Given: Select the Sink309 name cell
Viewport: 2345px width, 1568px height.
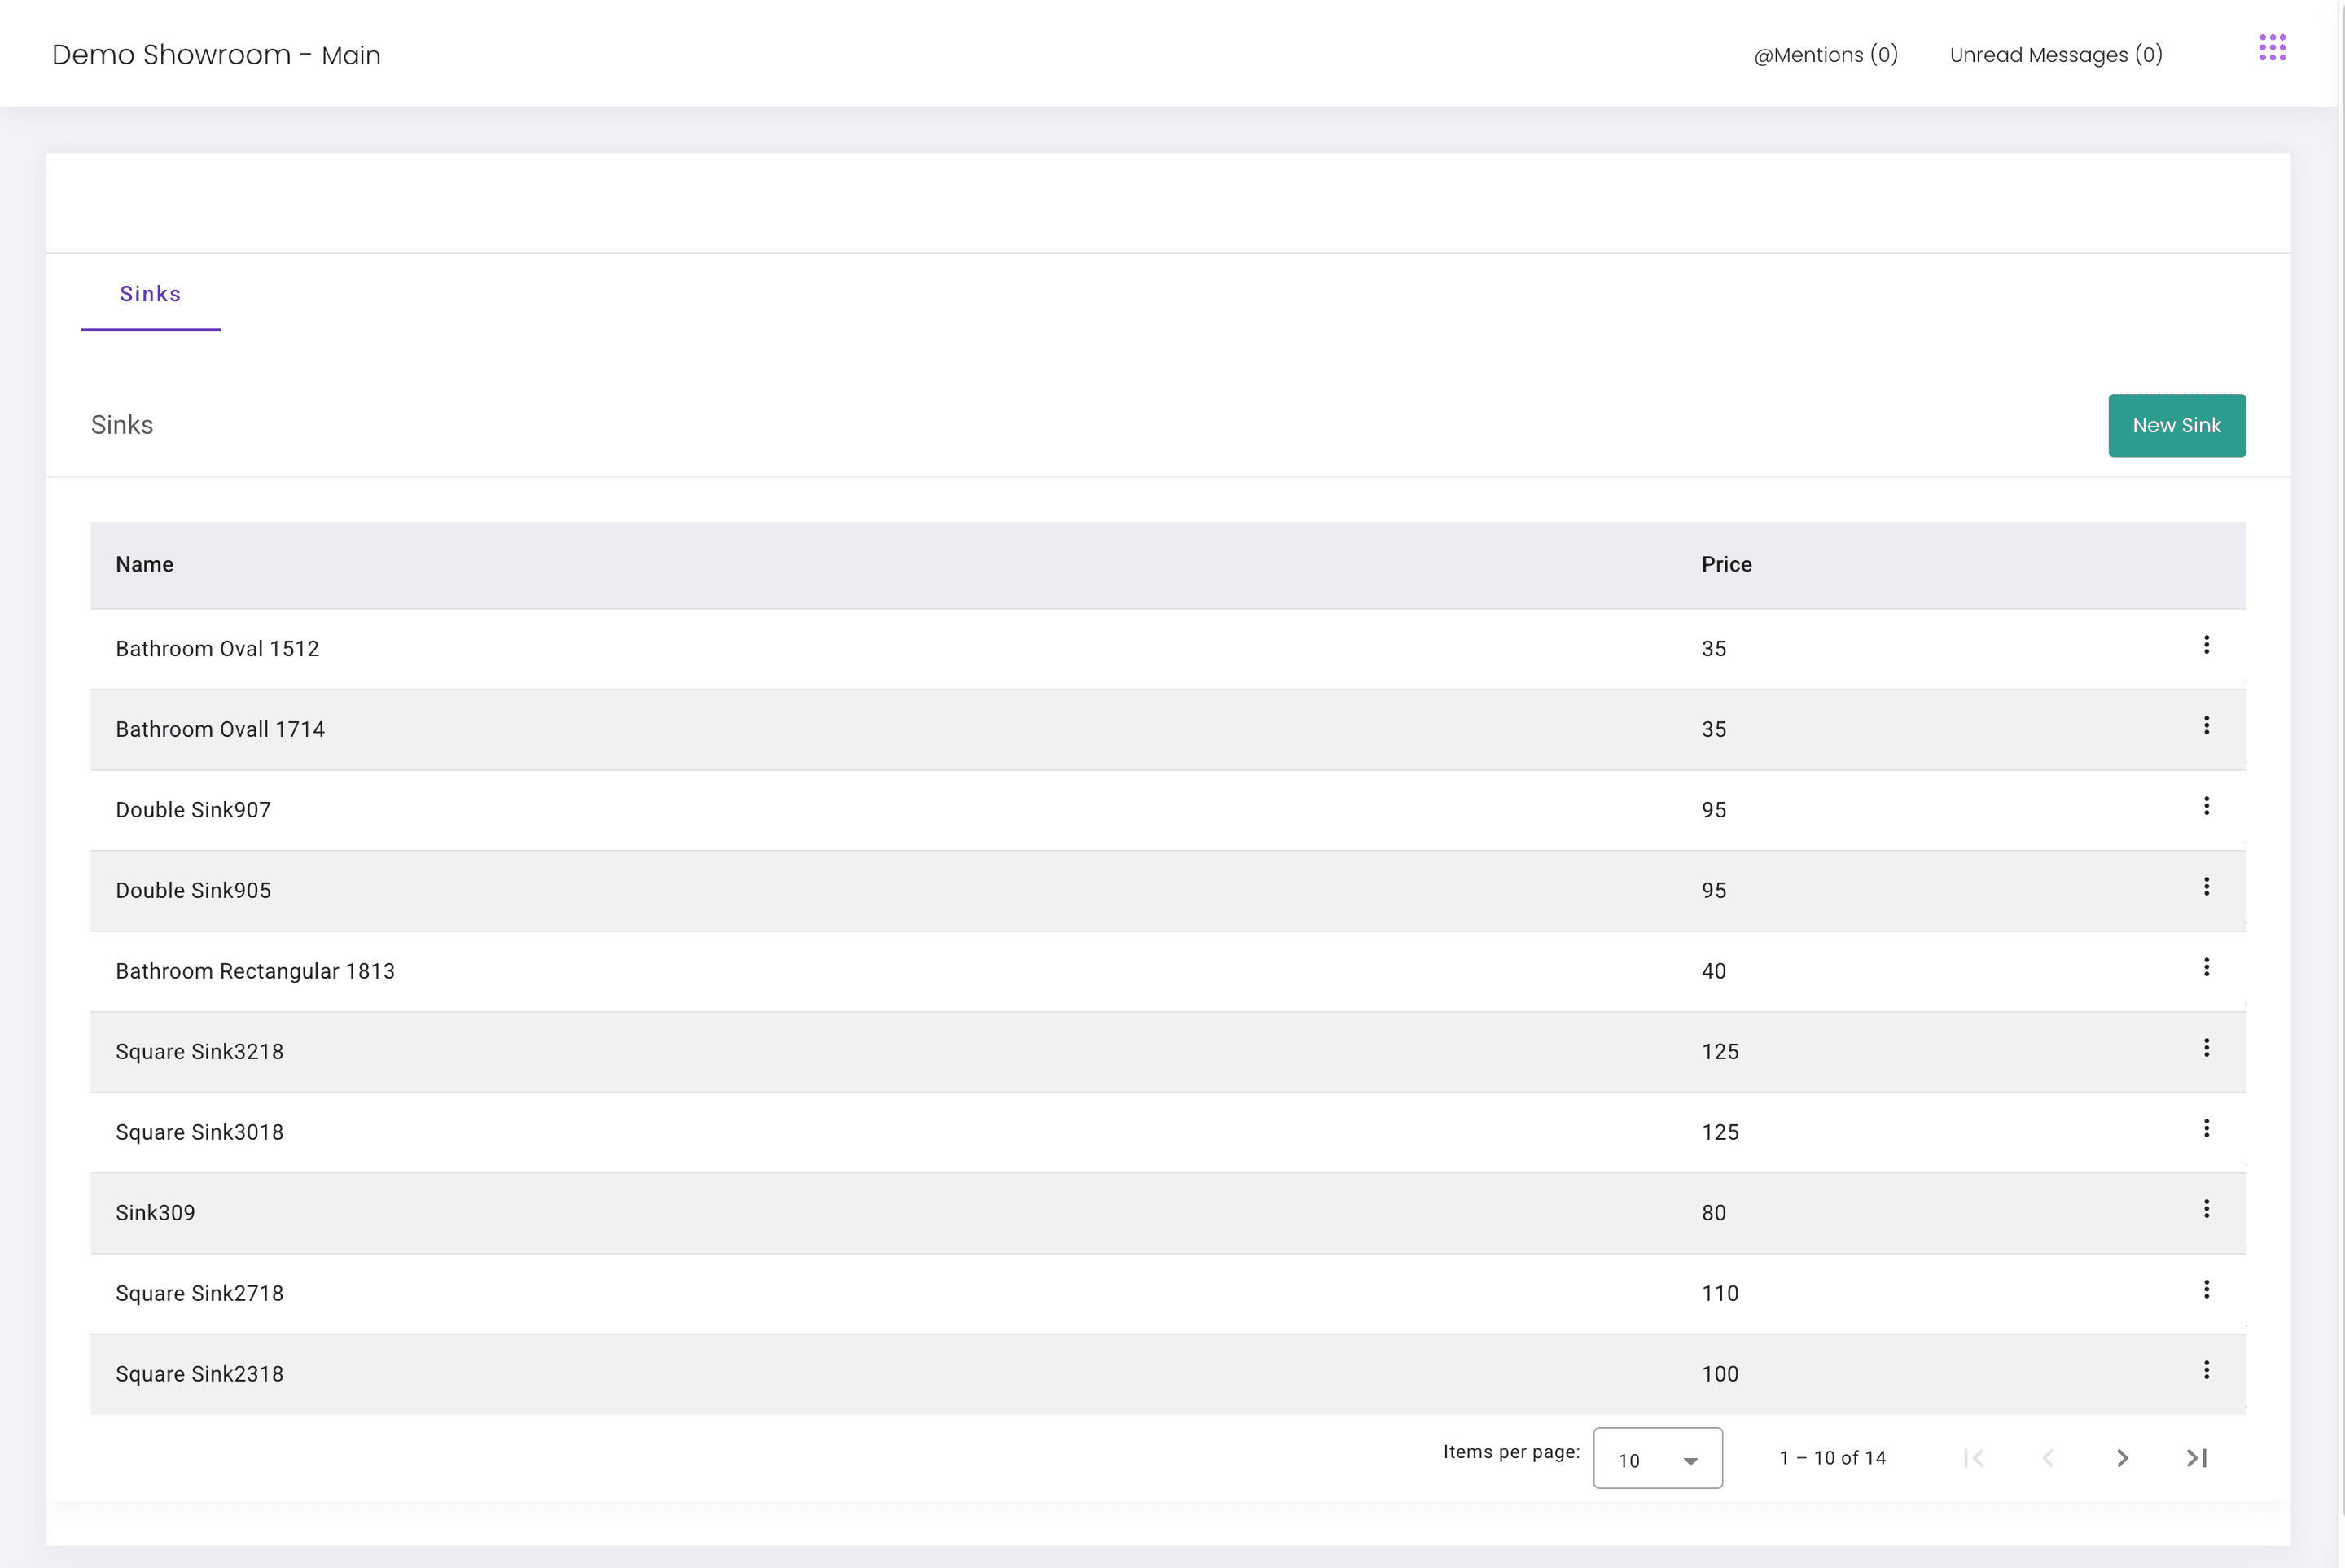Looking at the screenshot, I should [x=155, y=1213].
